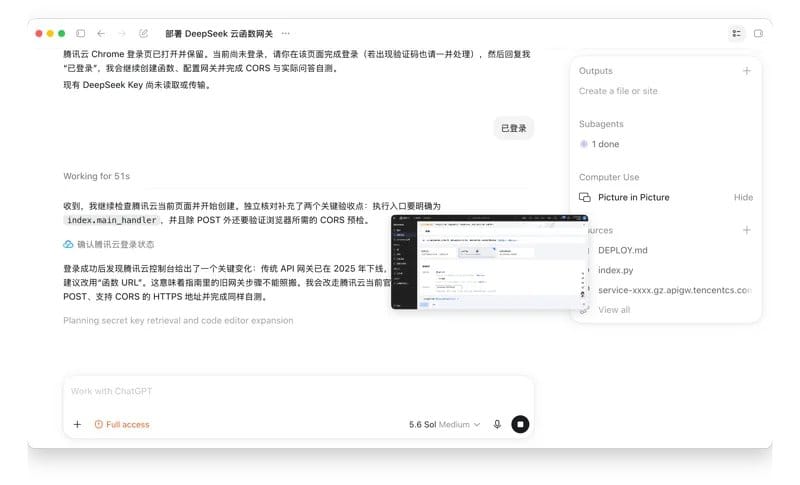Screen dimensions: 800x485
Task: Click the Outputs section heading
Action: point(595,70)
